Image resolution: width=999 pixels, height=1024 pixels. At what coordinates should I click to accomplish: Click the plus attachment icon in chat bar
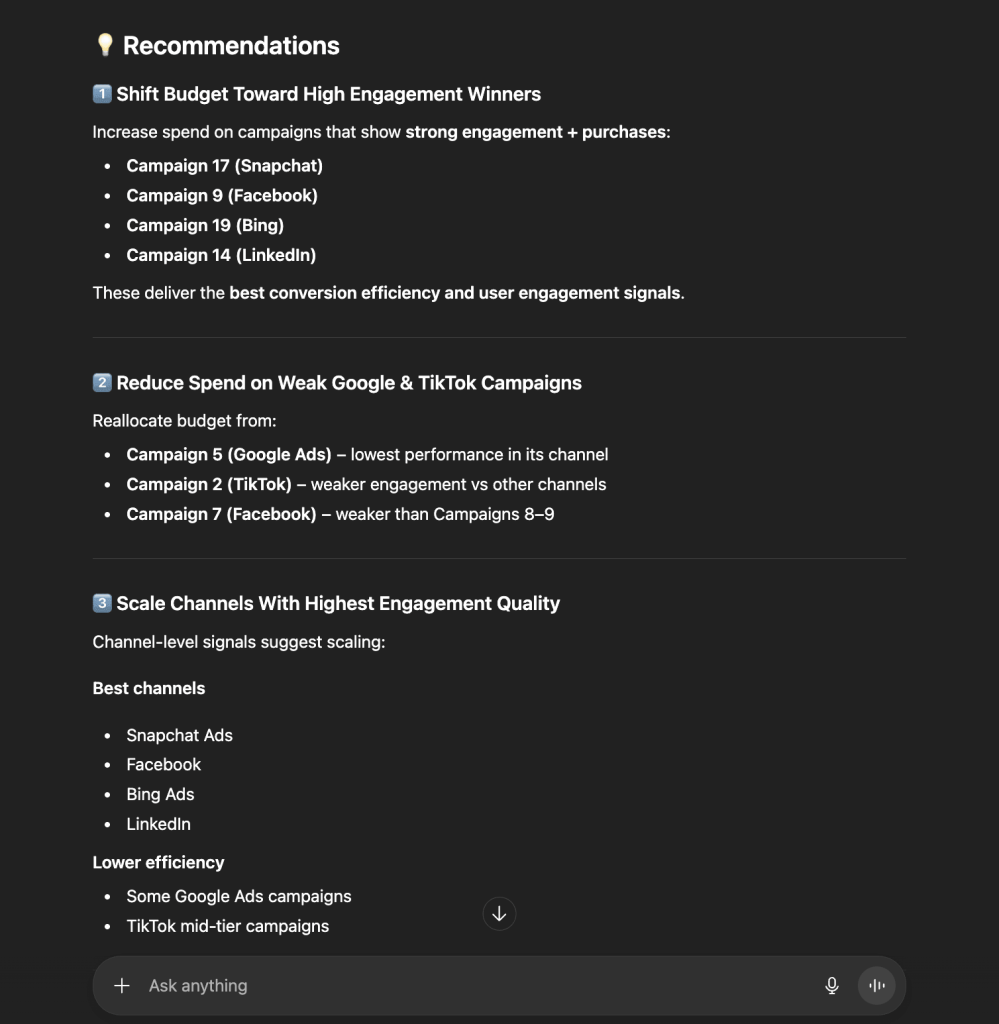pos(121,985)
